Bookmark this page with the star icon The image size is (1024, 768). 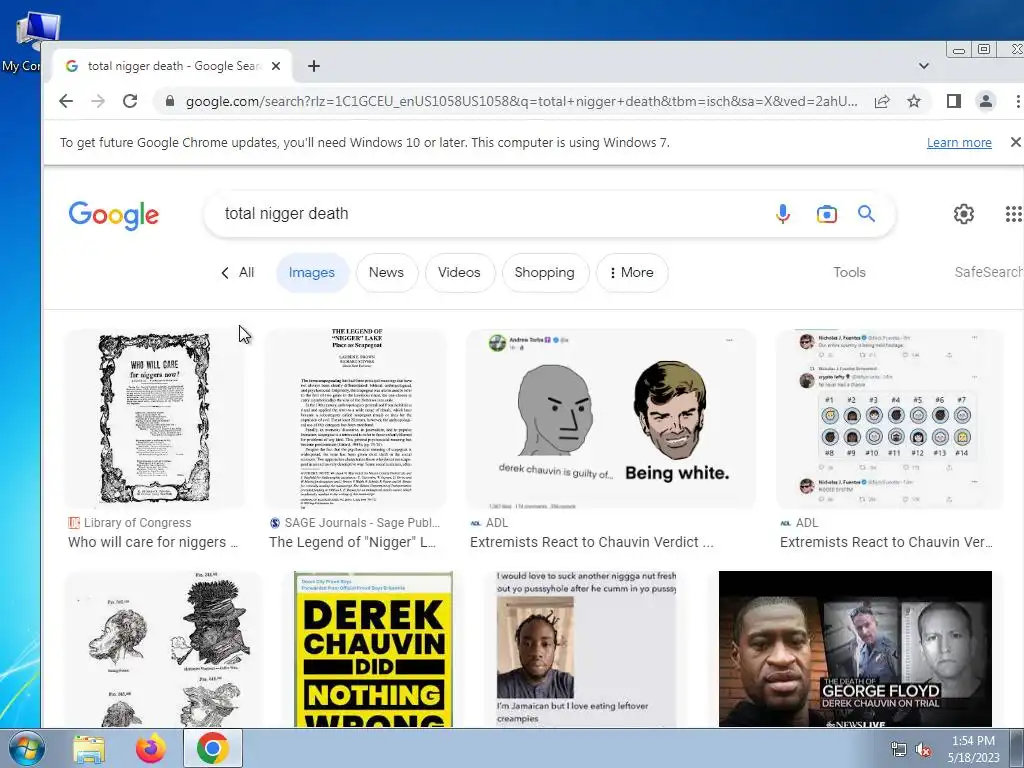pos(914,101)
